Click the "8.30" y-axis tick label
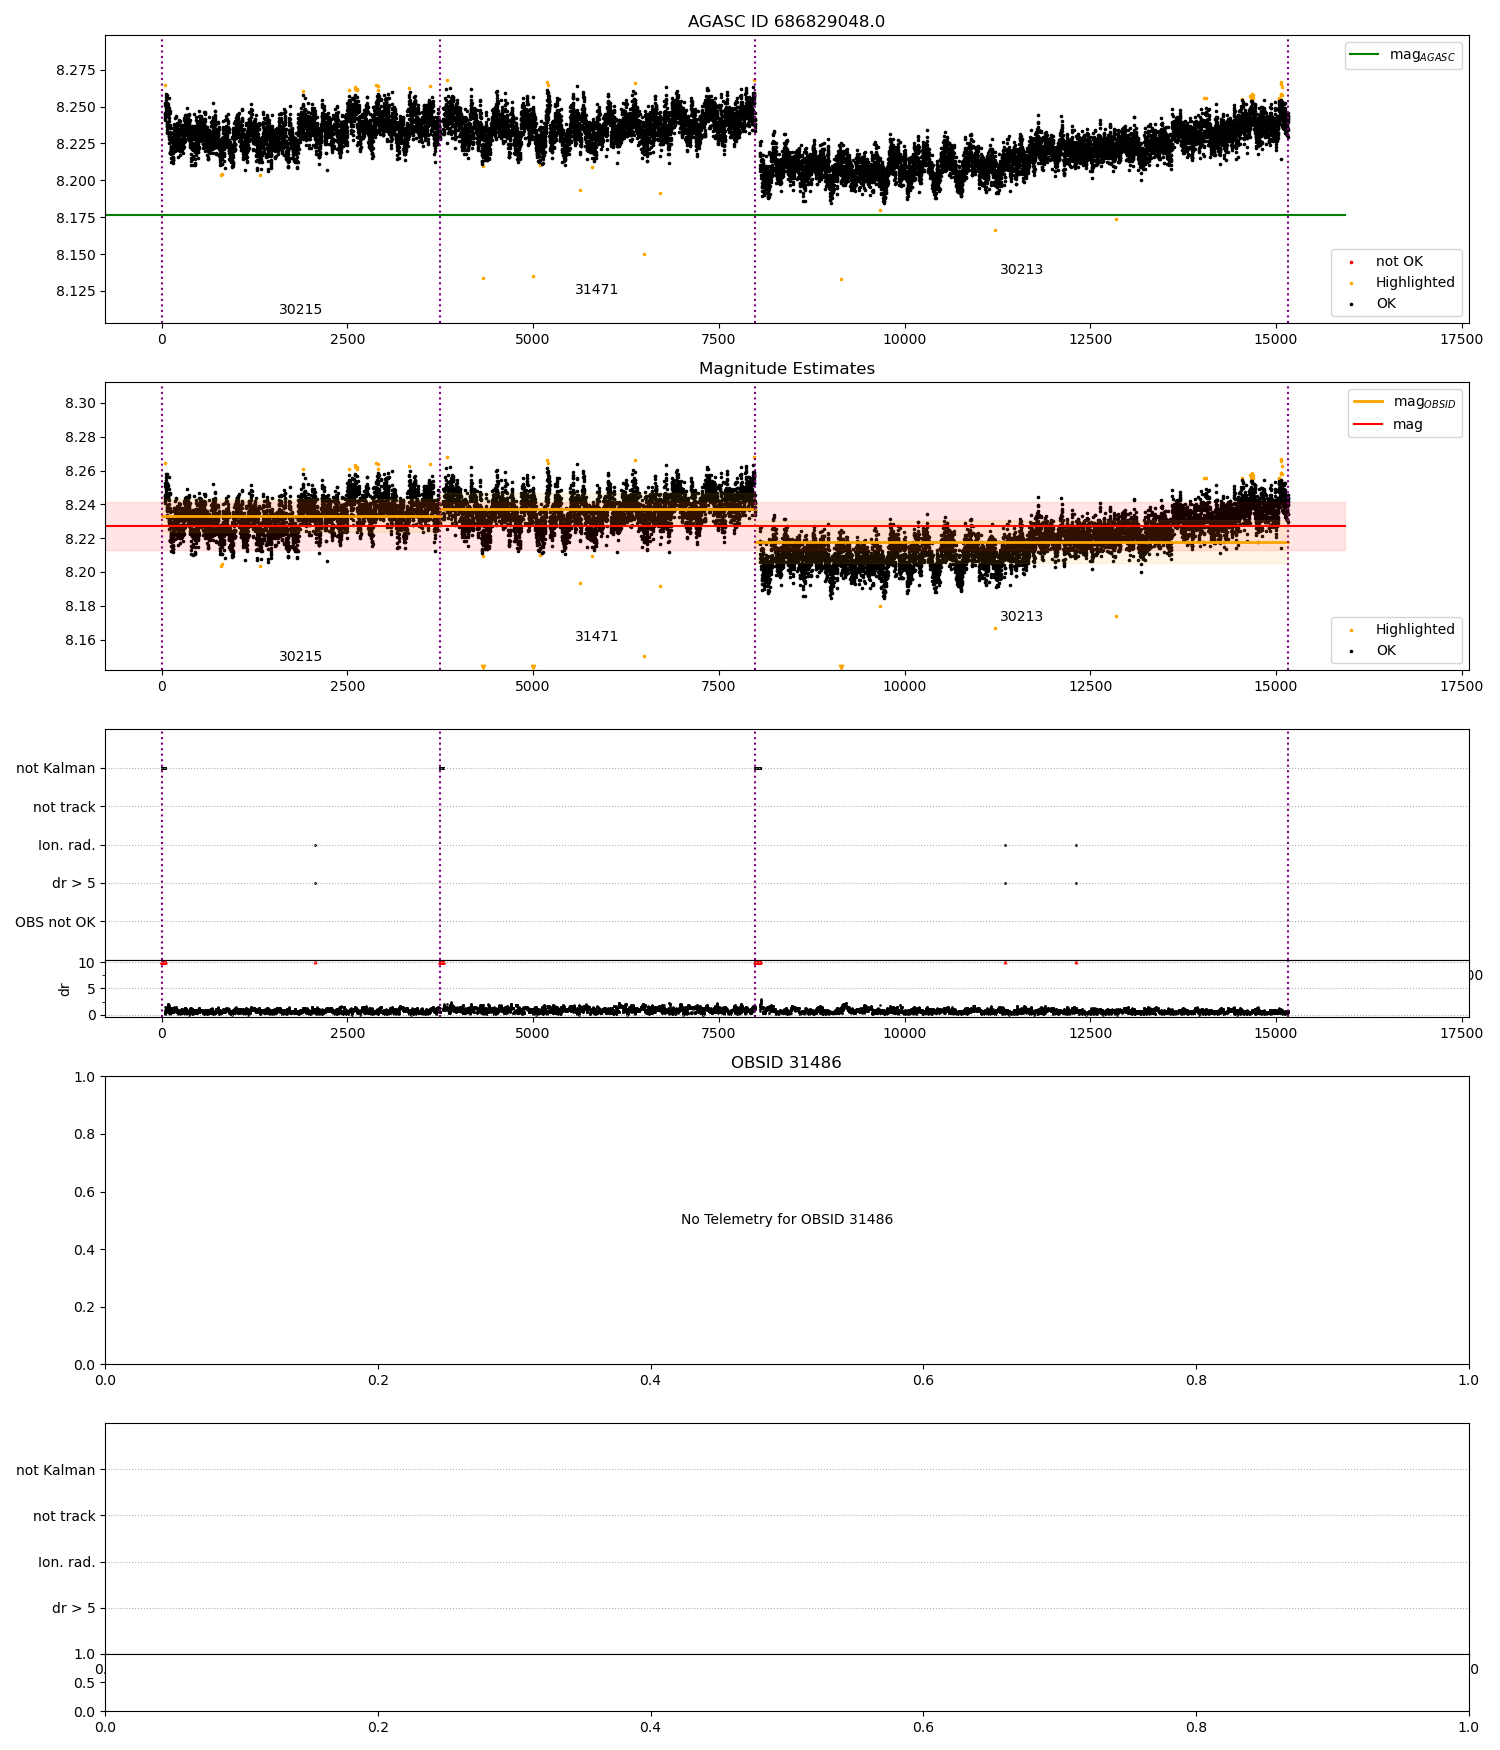Viewport: 1500px width, 1750px height. 80,404
